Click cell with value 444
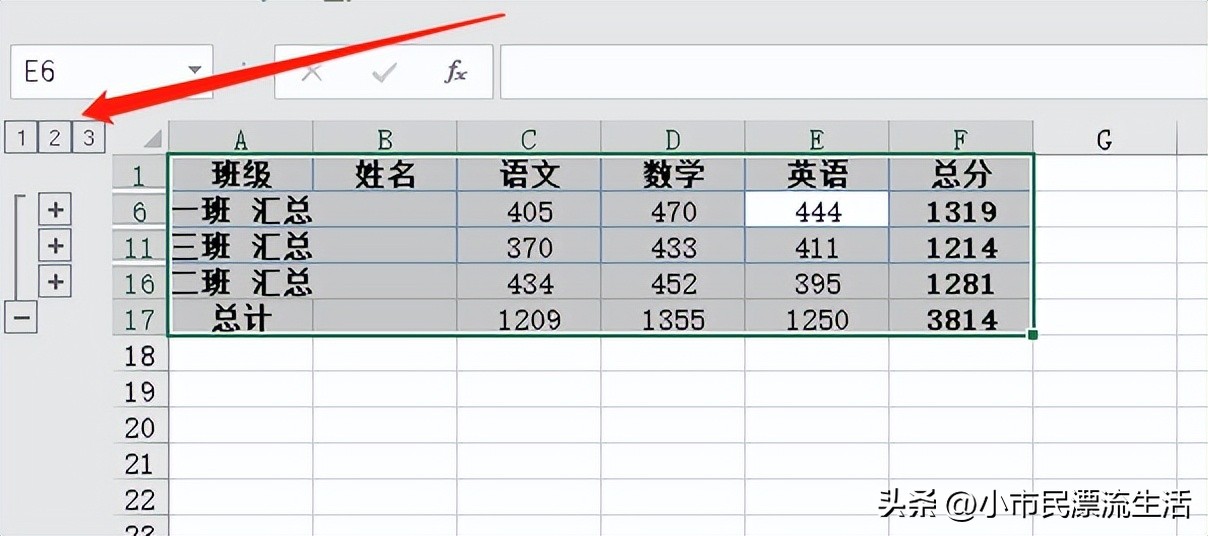 pyautogui.click(x=817, y=211)
